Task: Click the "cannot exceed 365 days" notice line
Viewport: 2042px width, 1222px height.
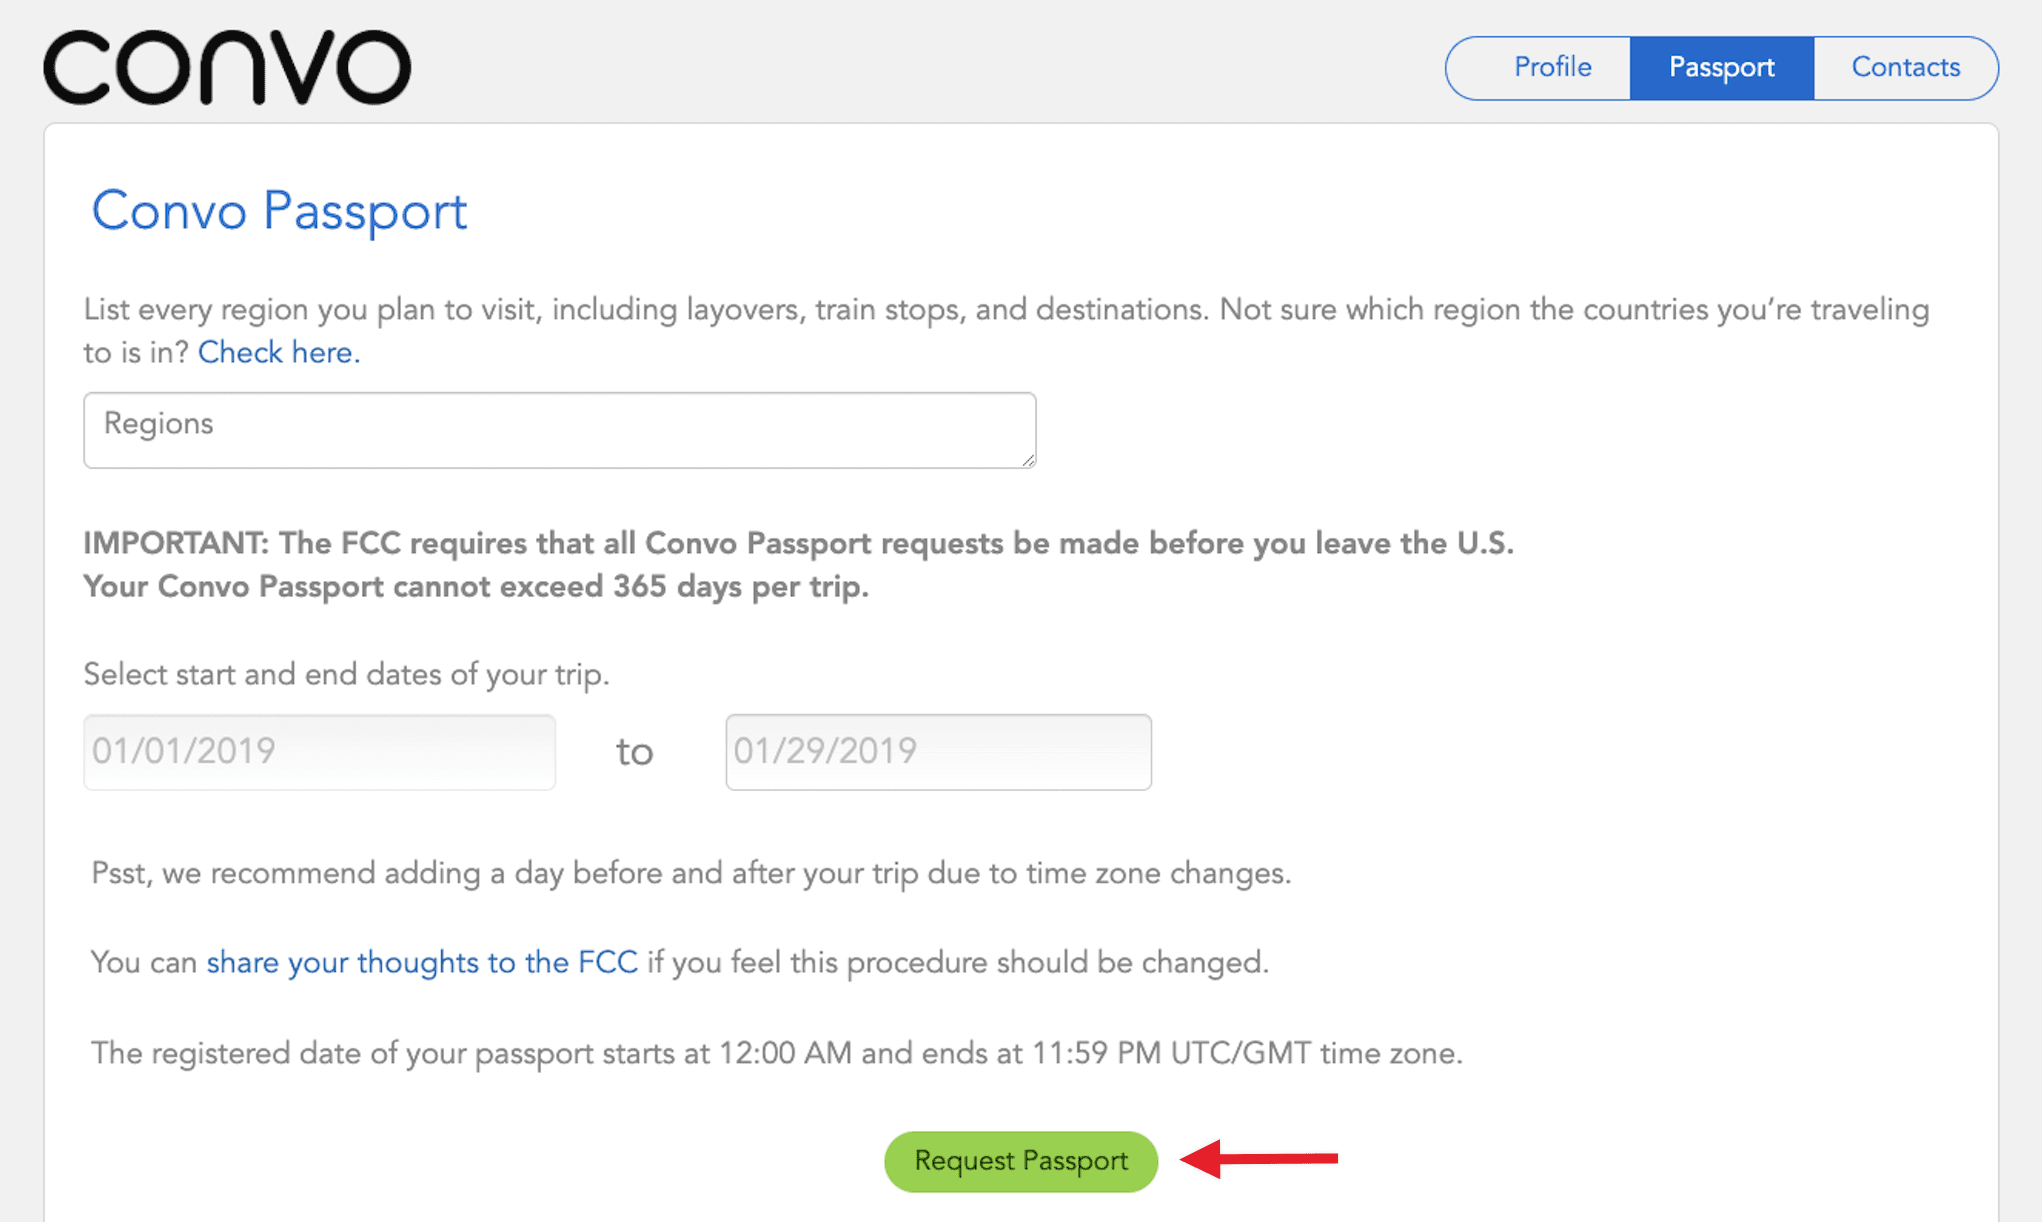Action: [x=475, y=586]
